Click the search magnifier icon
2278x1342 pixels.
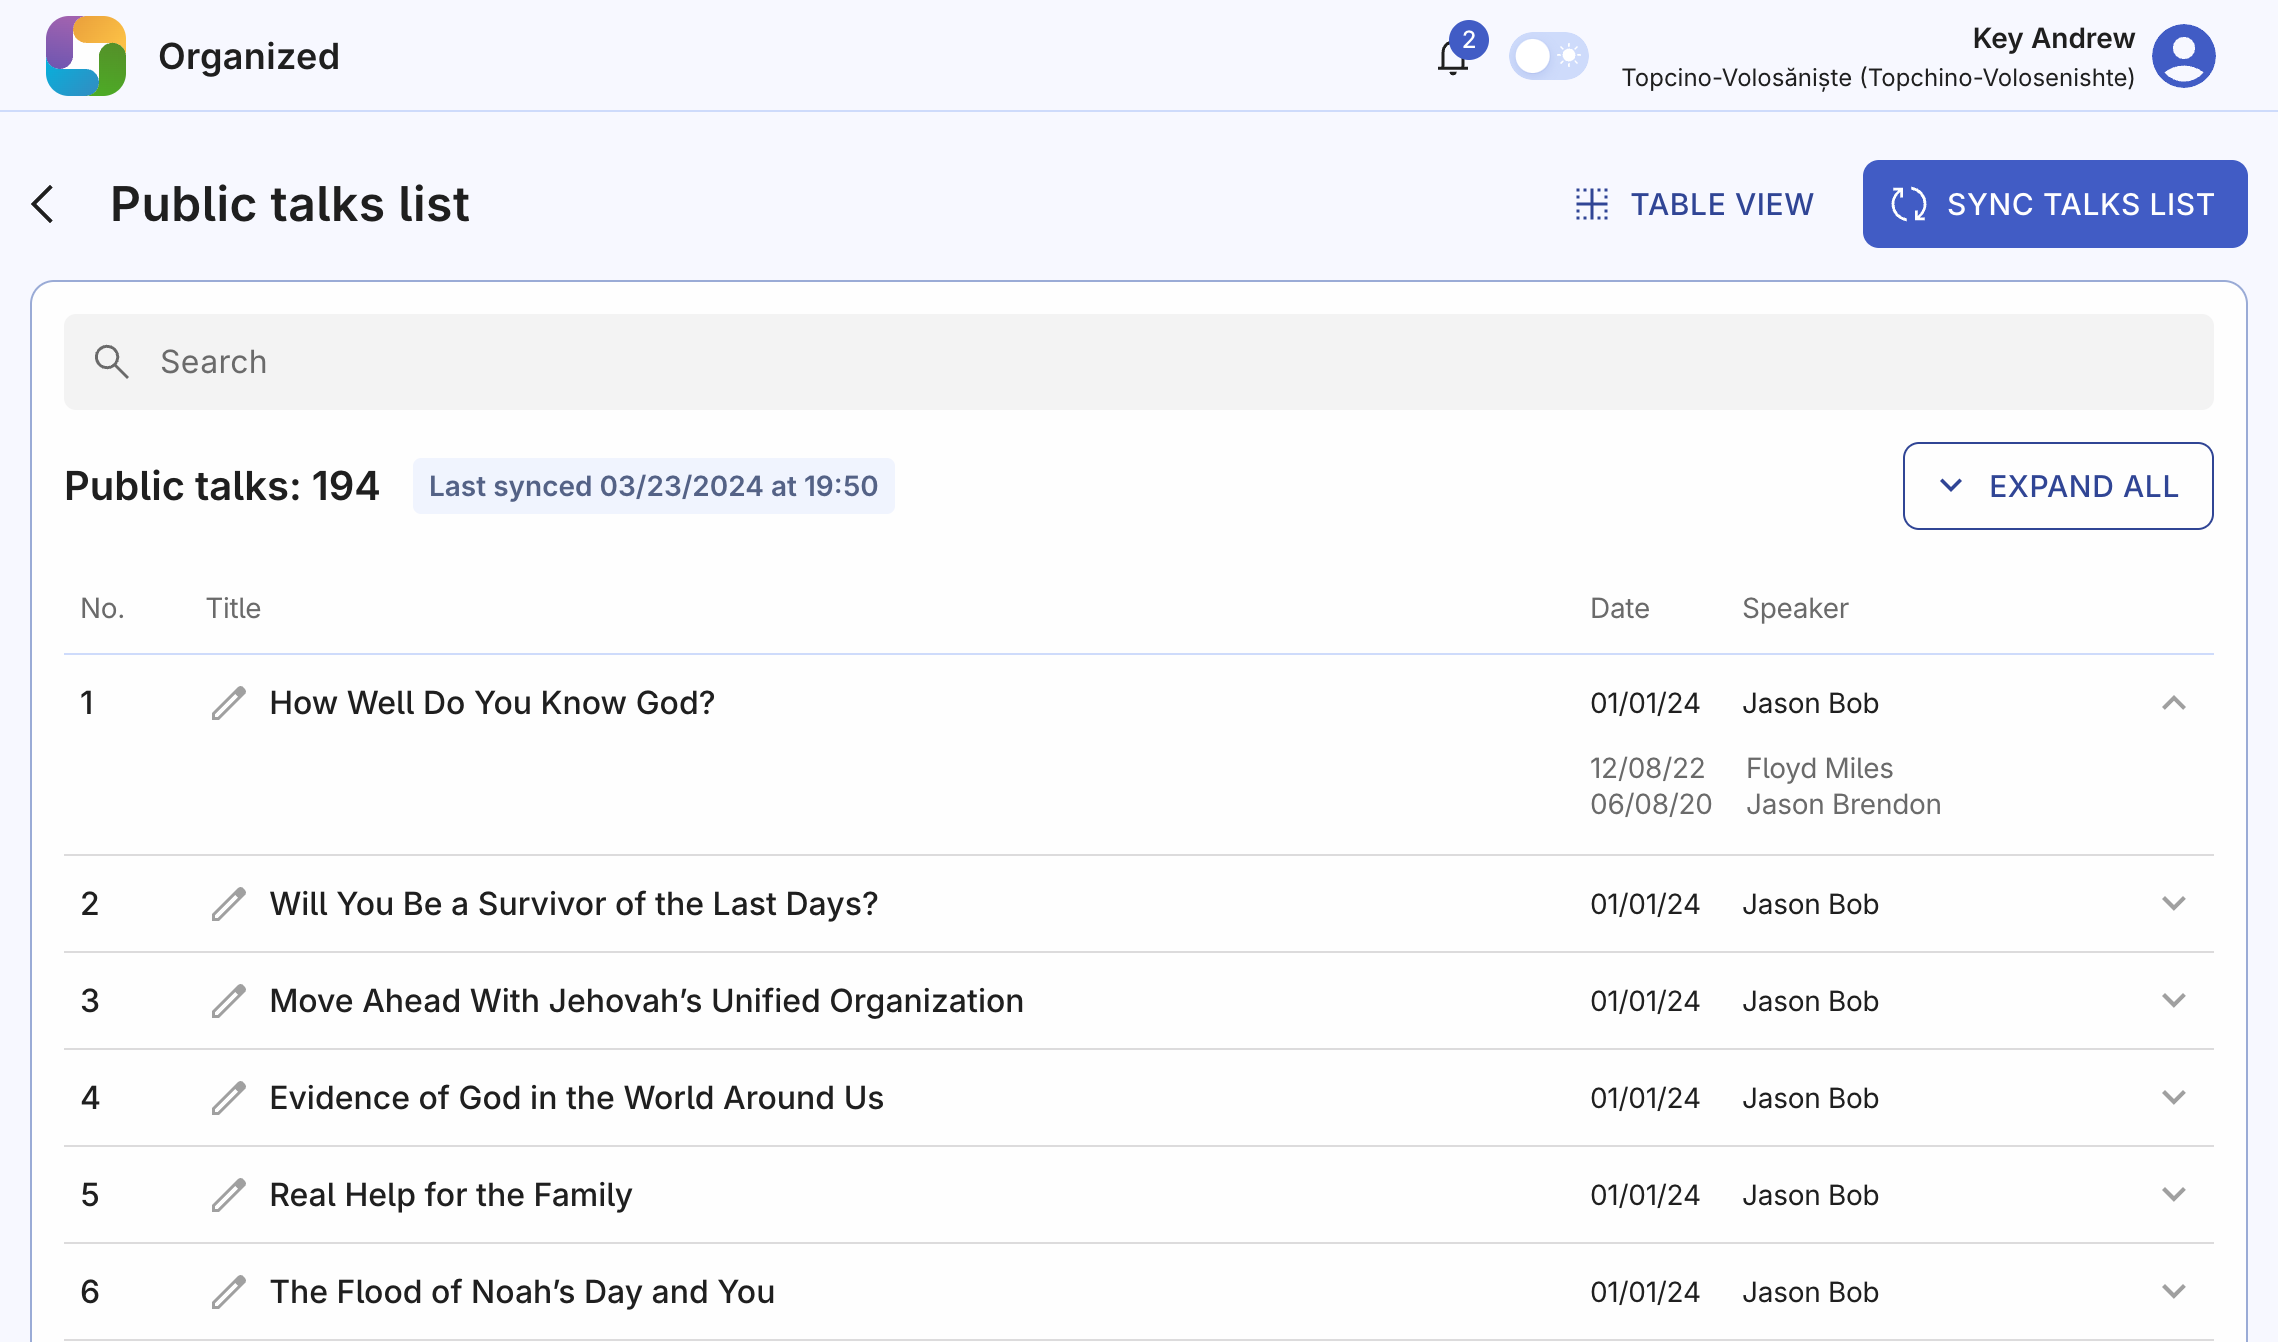click(112, 362)
